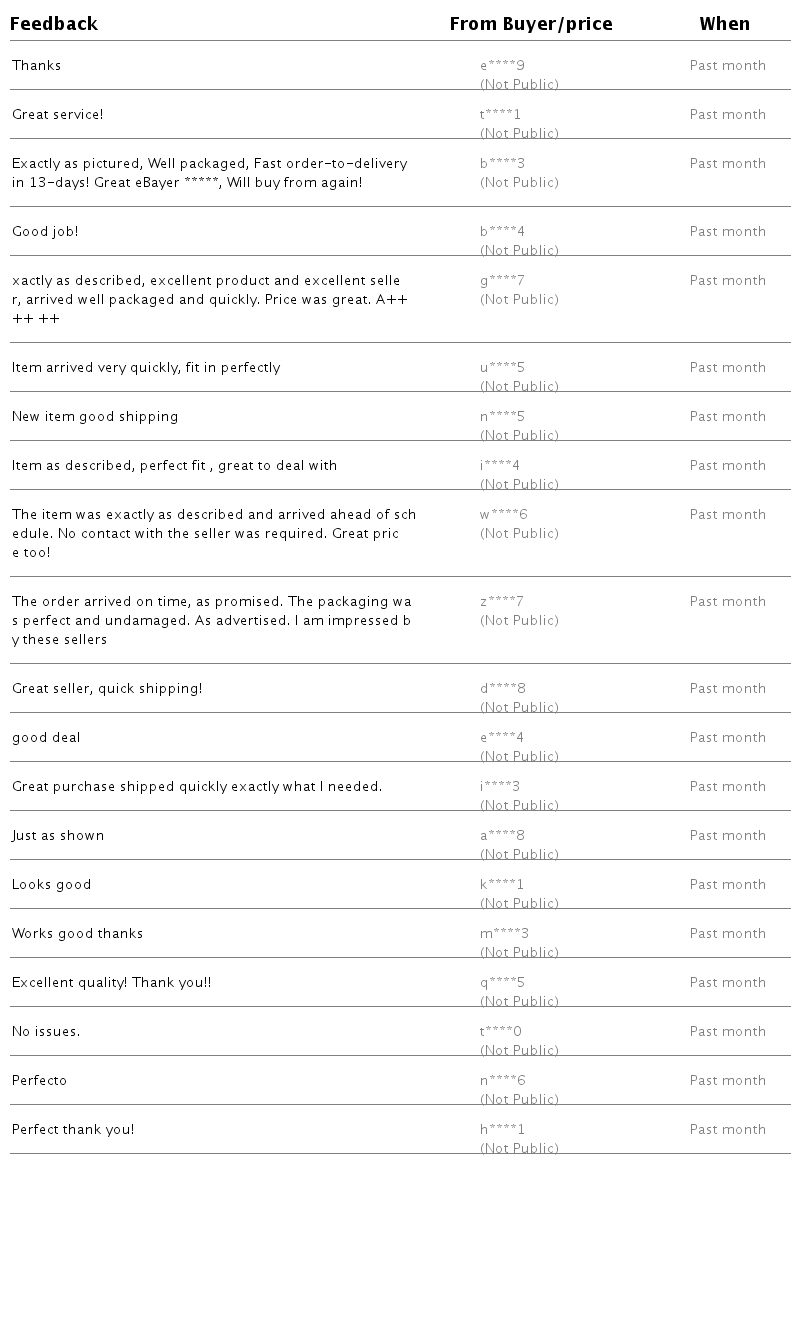
Task: Open buyer e****9 profile
Action: point(502,66)
